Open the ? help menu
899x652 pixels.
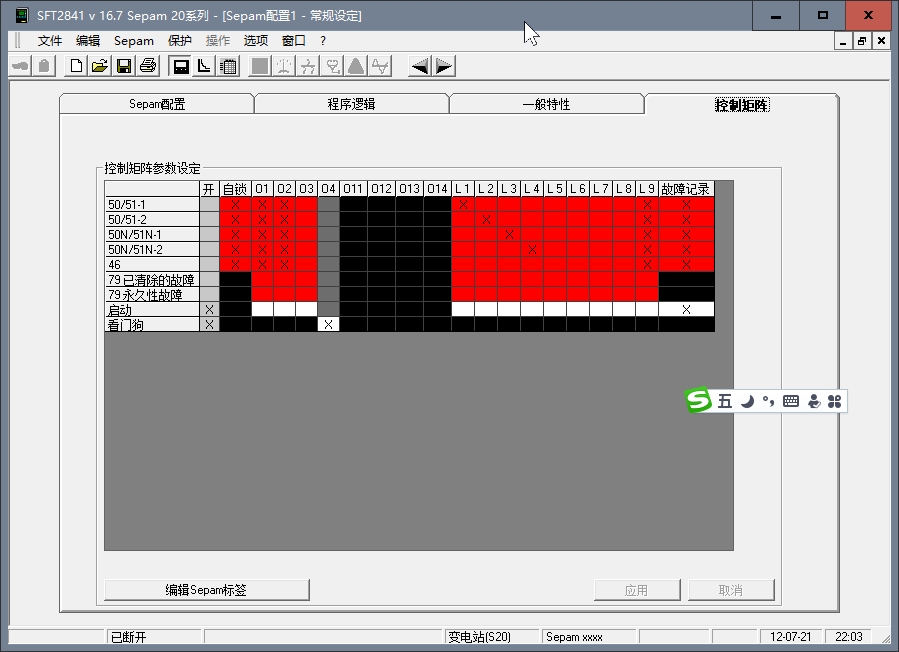point(323,41)
